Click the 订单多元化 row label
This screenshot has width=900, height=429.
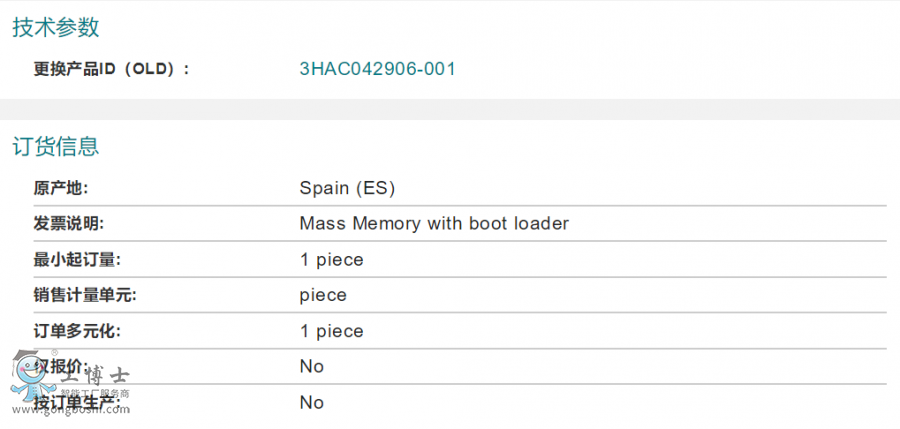tap(77, 331)
